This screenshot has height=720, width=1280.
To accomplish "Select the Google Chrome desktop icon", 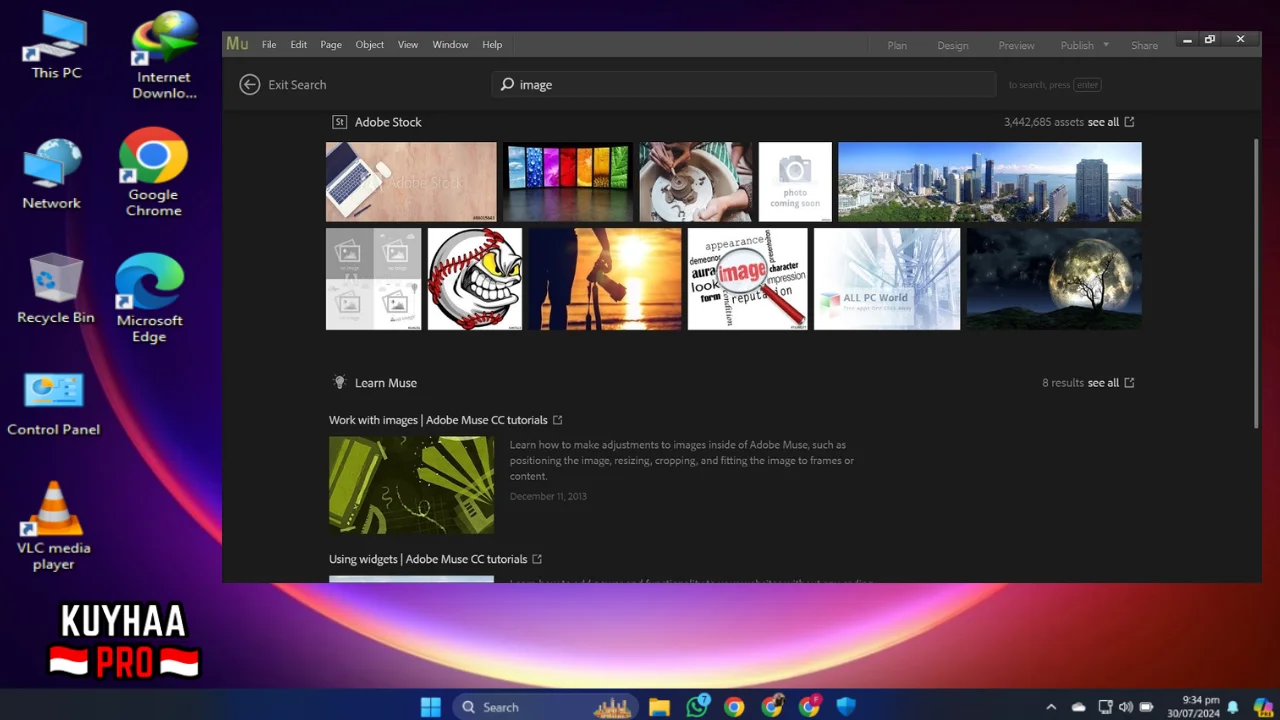I will 154,172.
